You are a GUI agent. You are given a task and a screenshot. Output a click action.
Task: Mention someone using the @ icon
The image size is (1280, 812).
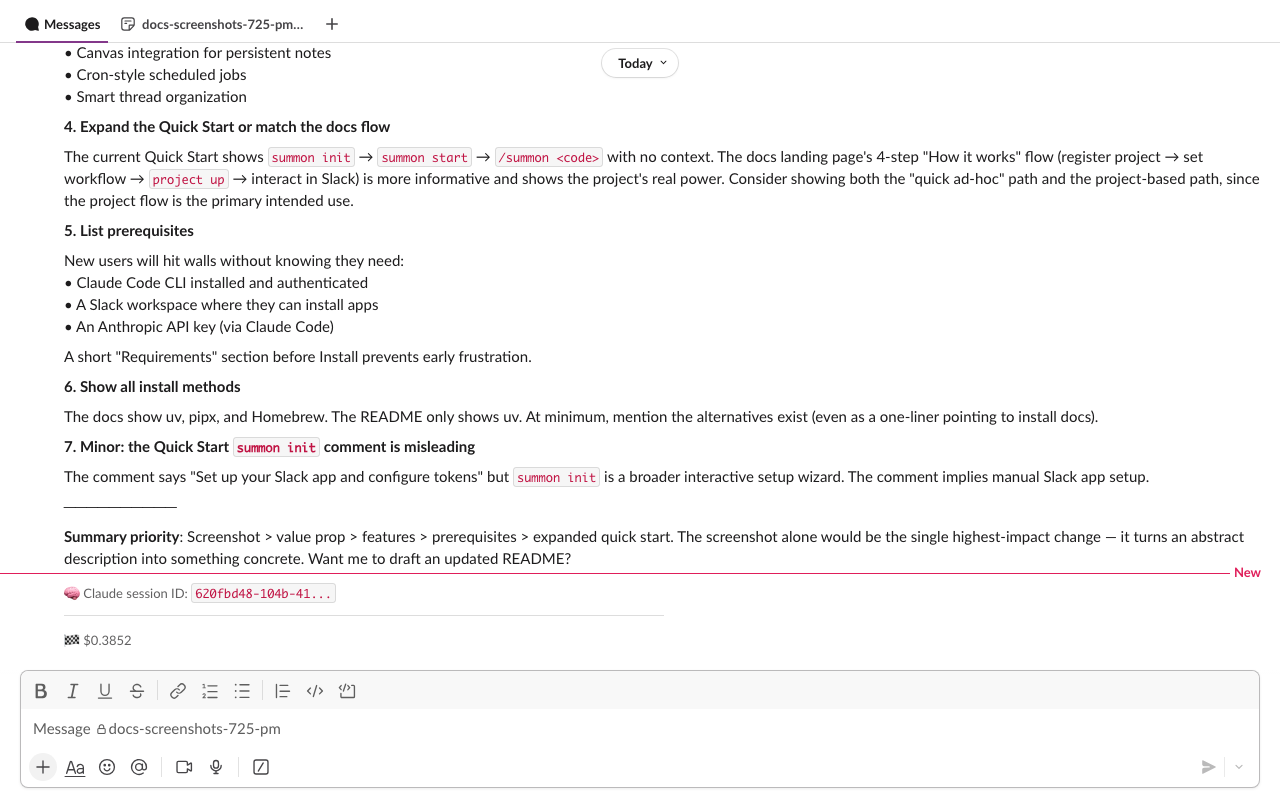(139, 767)
